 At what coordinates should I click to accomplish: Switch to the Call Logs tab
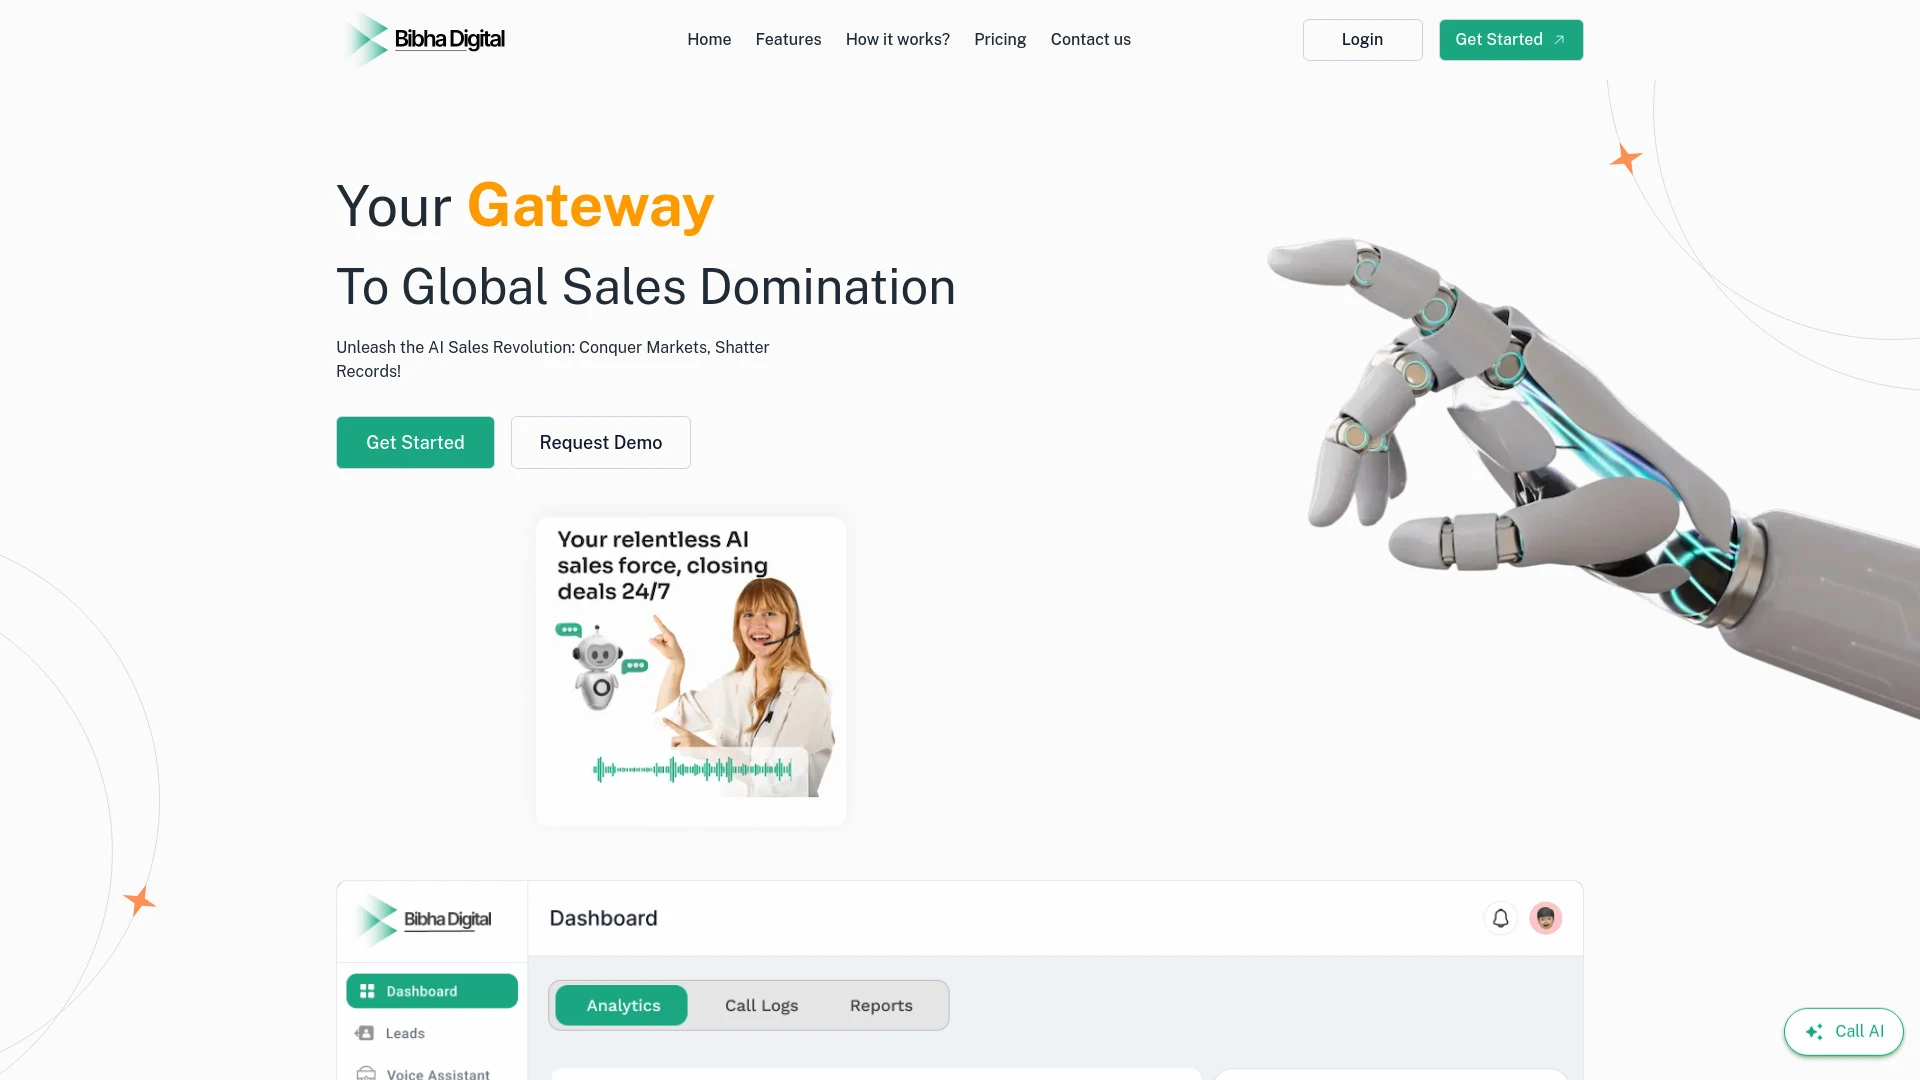pos(761,1005)
